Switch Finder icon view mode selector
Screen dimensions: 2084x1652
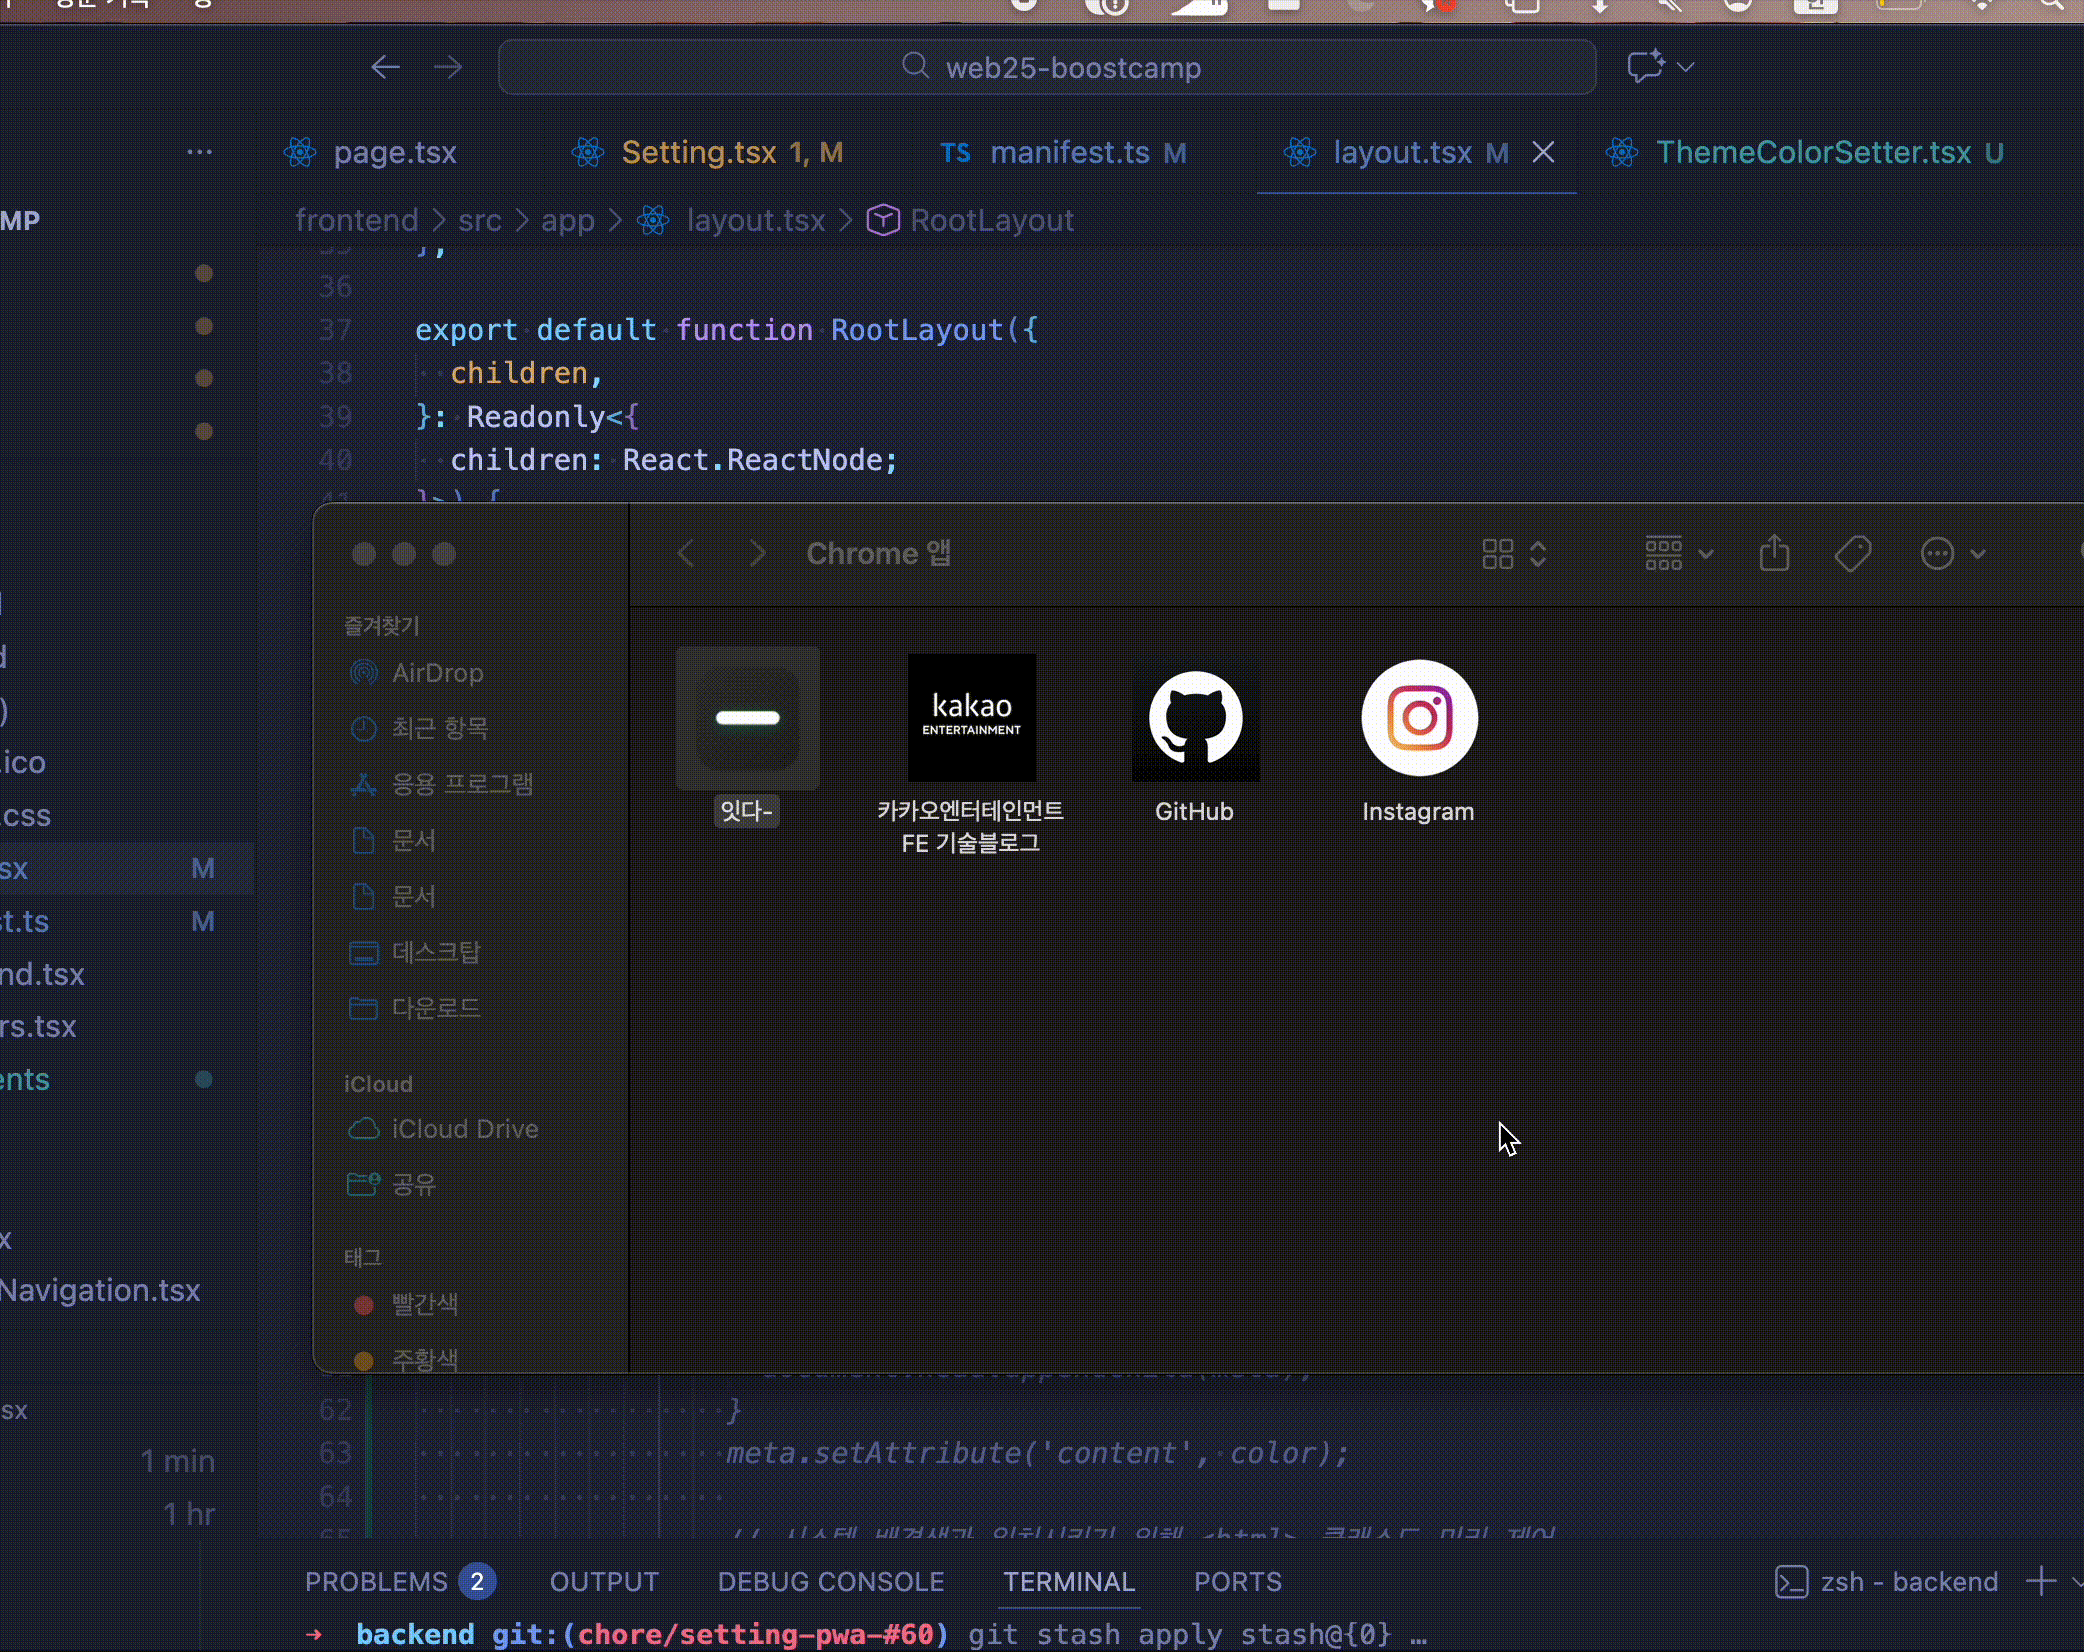pos(1514,553)
